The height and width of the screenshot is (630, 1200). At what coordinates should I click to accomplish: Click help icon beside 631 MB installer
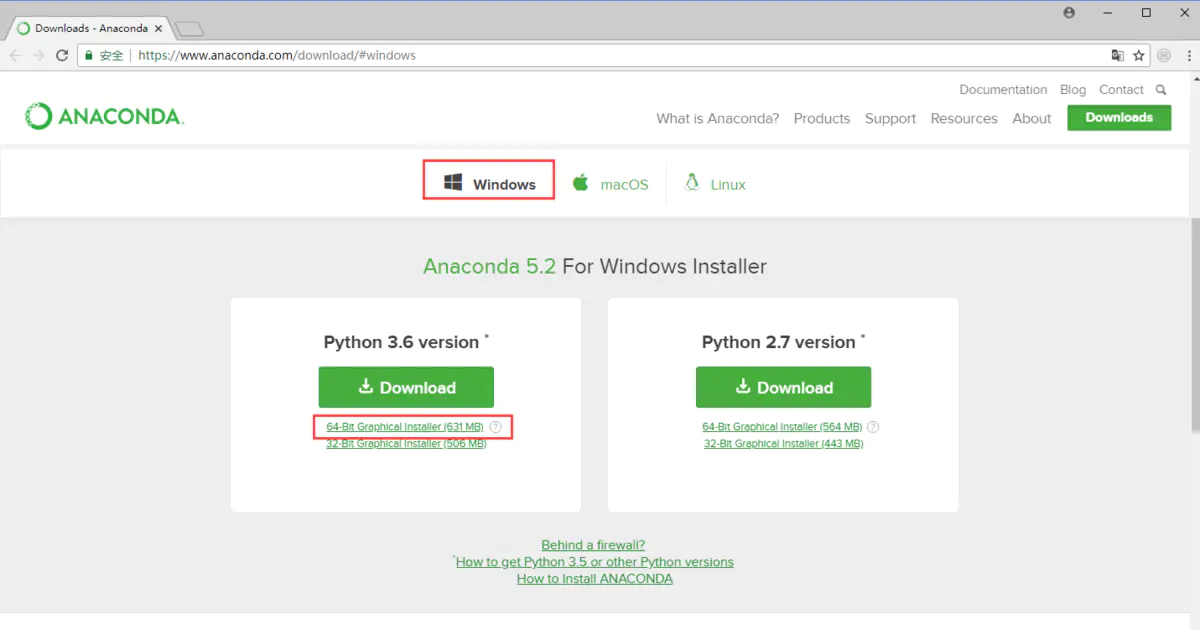tap(495, 427)
